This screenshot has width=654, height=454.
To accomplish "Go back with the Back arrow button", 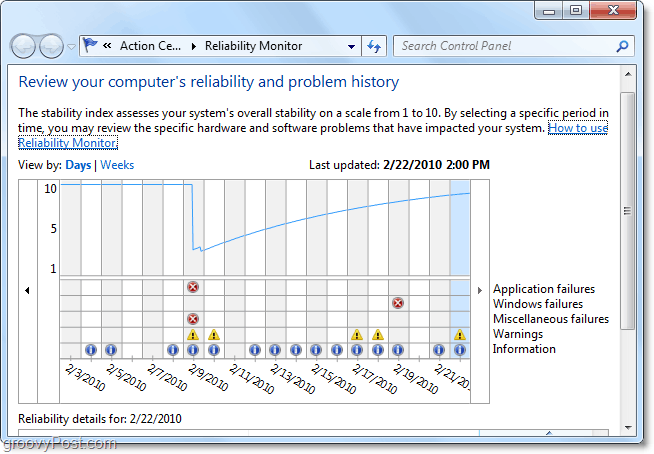I will pyautogui.click(x=23, y=46).
